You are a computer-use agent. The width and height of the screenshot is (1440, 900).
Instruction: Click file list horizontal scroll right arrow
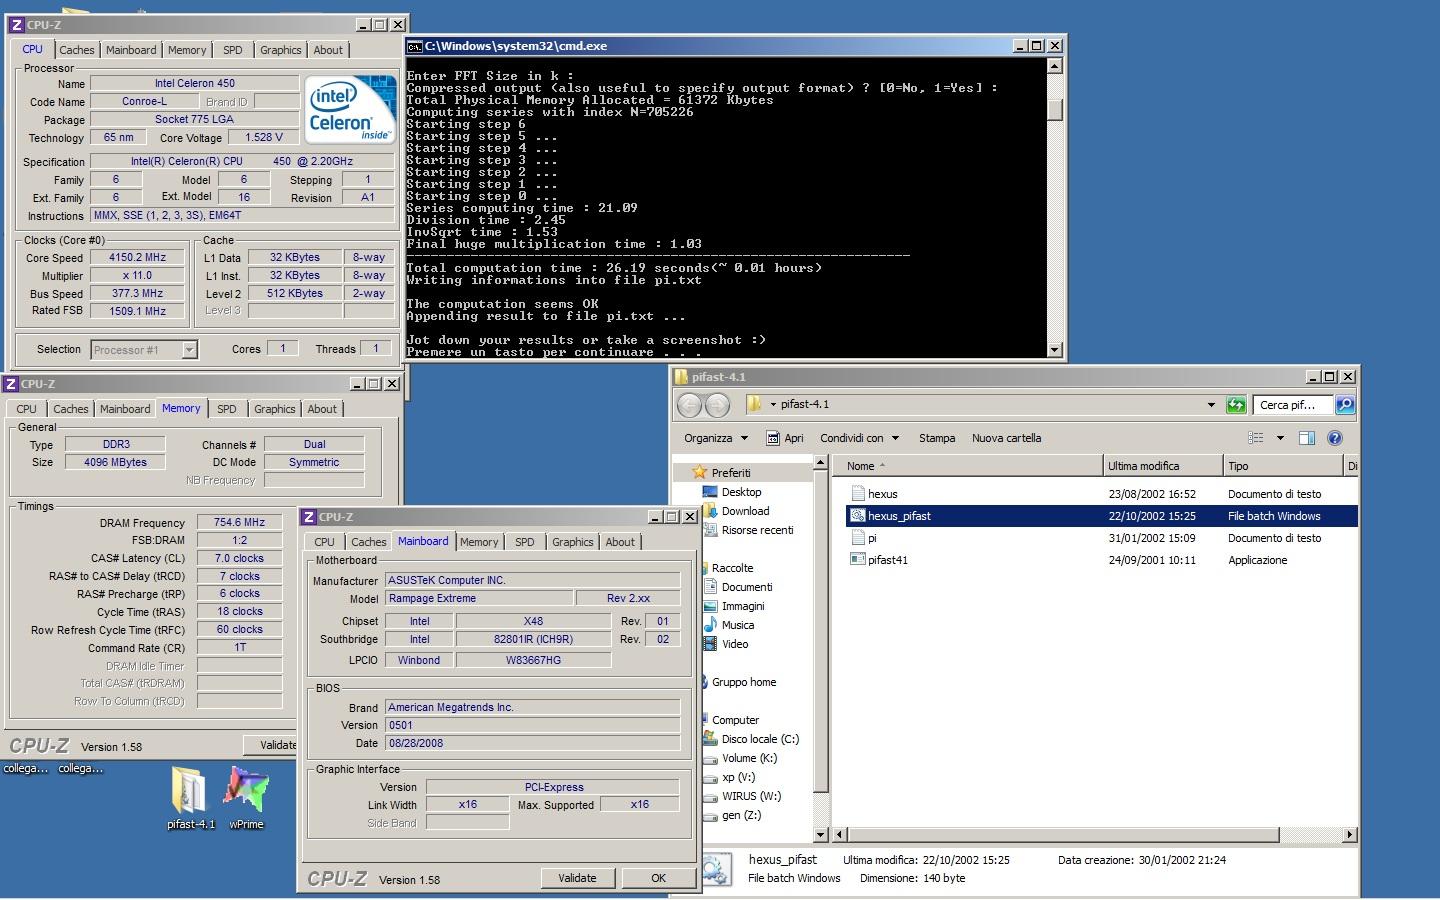coord(1349,834)
